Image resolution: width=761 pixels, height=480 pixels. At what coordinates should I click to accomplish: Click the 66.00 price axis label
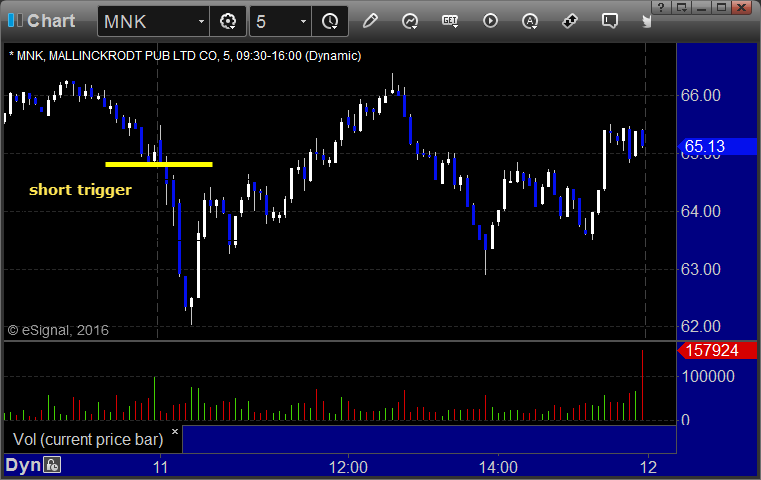tap(700, 95)
